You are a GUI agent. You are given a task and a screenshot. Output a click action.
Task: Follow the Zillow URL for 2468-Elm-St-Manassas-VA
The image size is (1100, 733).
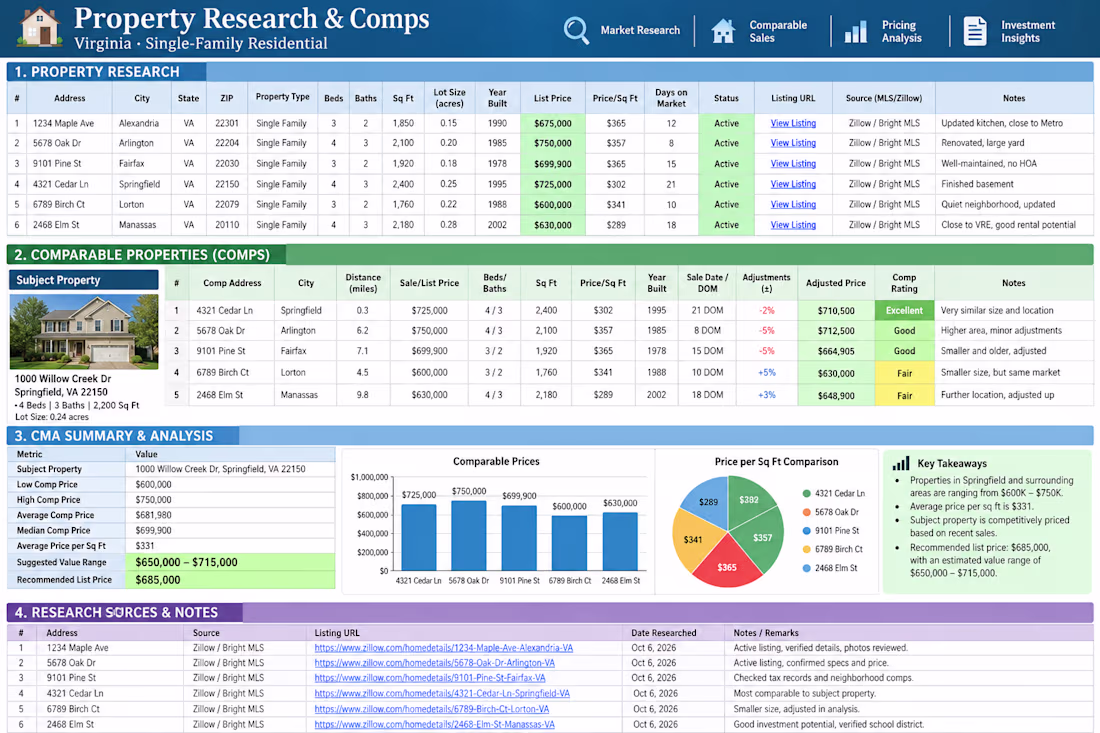coord(434,725)
